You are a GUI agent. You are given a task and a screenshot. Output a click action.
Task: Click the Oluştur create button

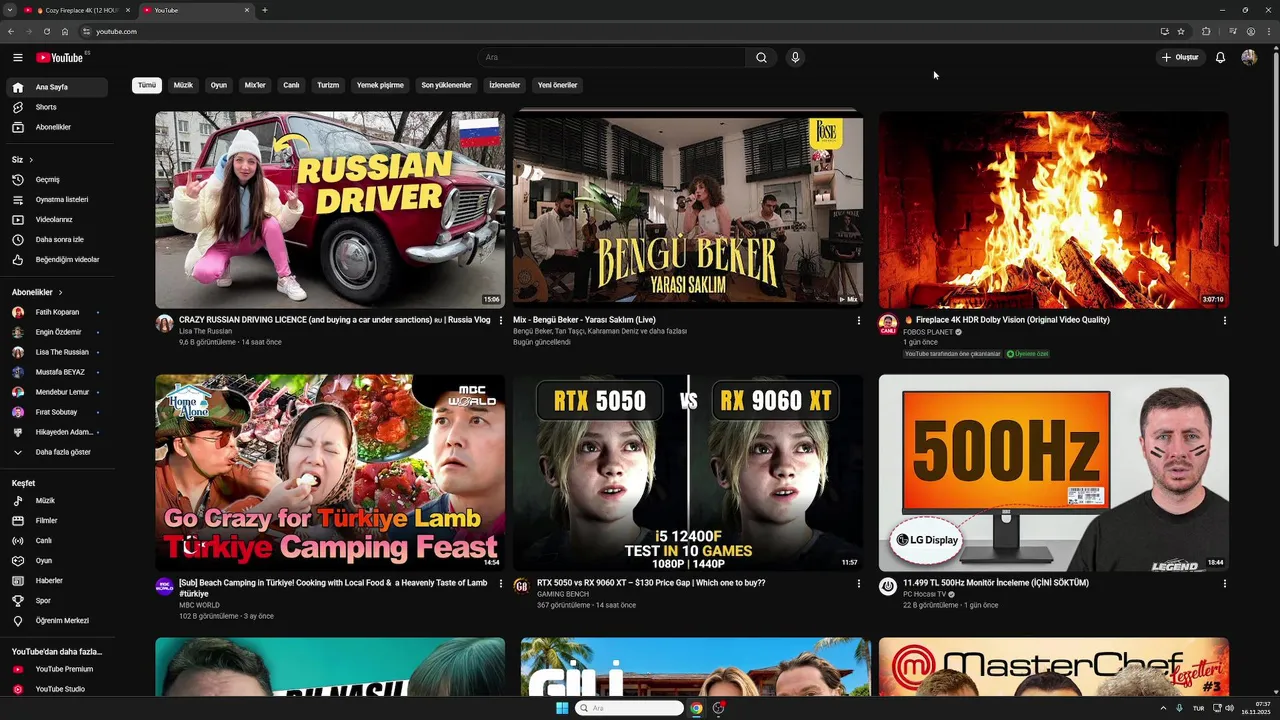click(1180, 58)
